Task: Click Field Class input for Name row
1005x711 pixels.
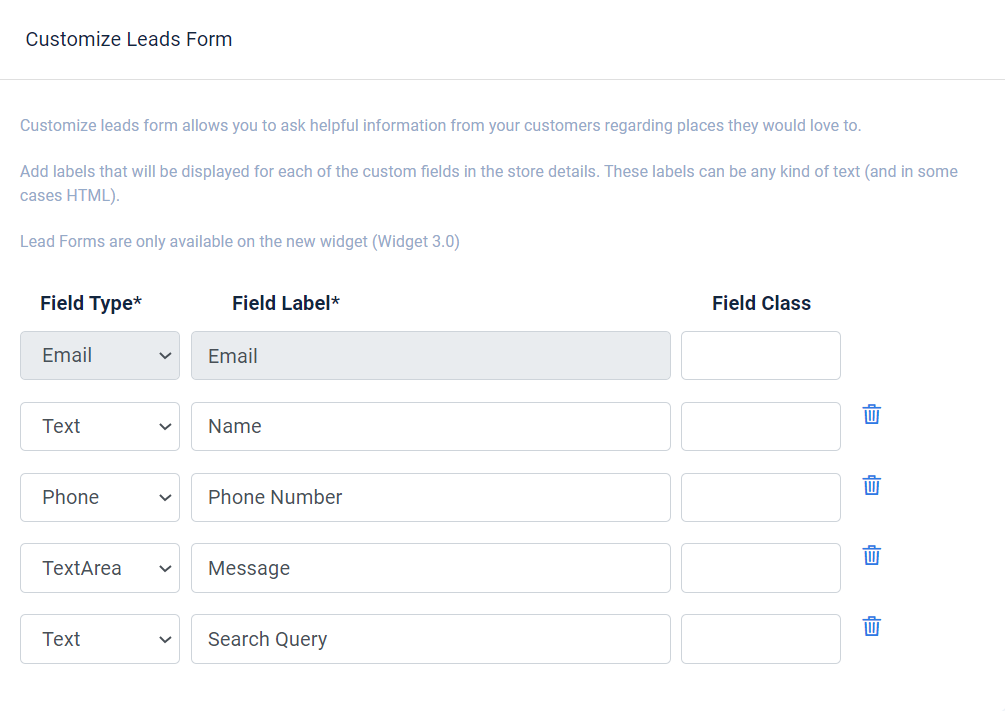Action: click(760, 427)
